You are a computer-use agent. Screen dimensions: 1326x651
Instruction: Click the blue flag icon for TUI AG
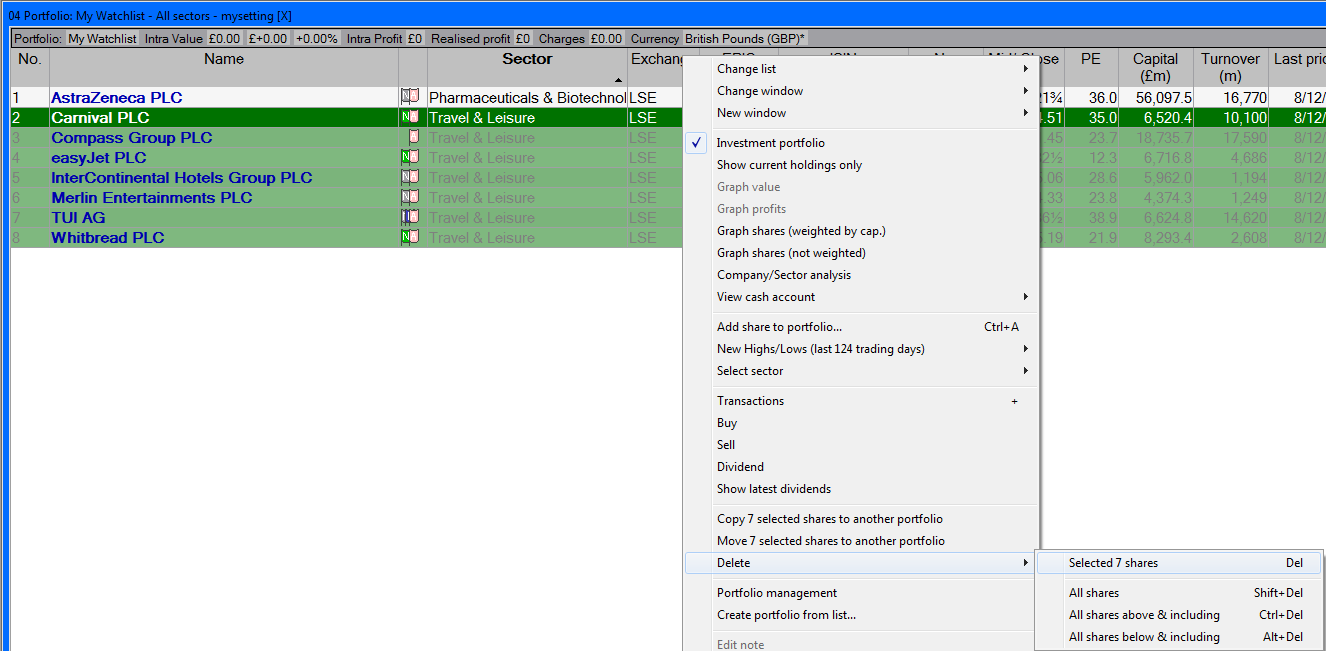(409, 217)
